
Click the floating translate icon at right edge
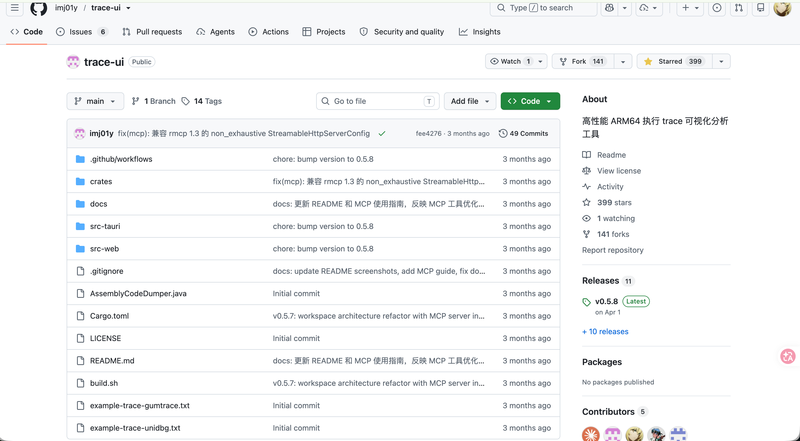(x=788, y=356)
